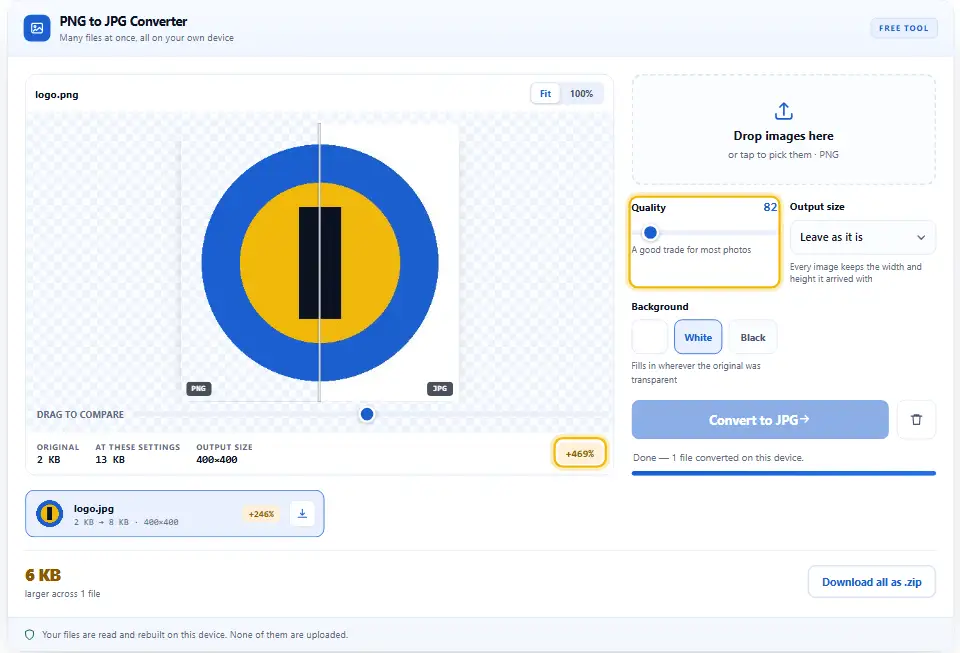Choose the blank transparent-fill background swatch
The image size is (960, 653).
pyautogui.click(x=650, y=337)
